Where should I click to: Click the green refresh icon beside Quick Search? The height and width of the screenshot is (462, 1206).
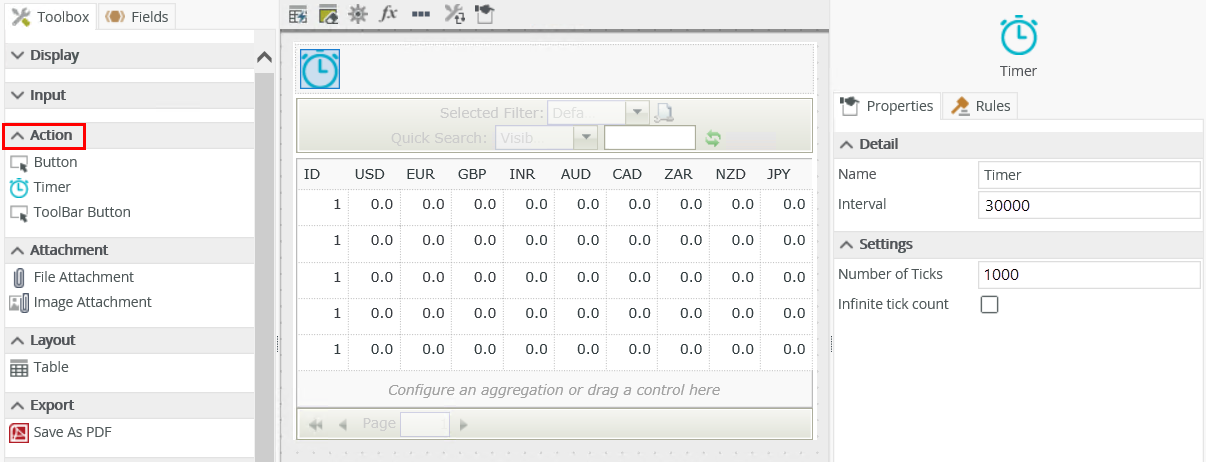coord(713,139)
